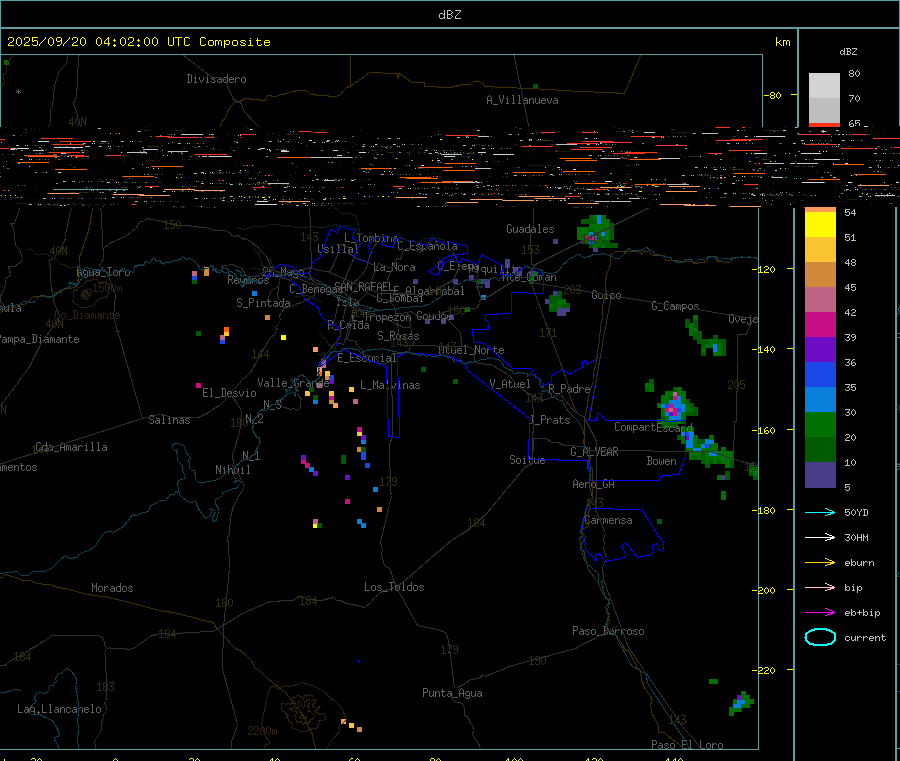Click the km axis unit label

[x=782, y=42]
